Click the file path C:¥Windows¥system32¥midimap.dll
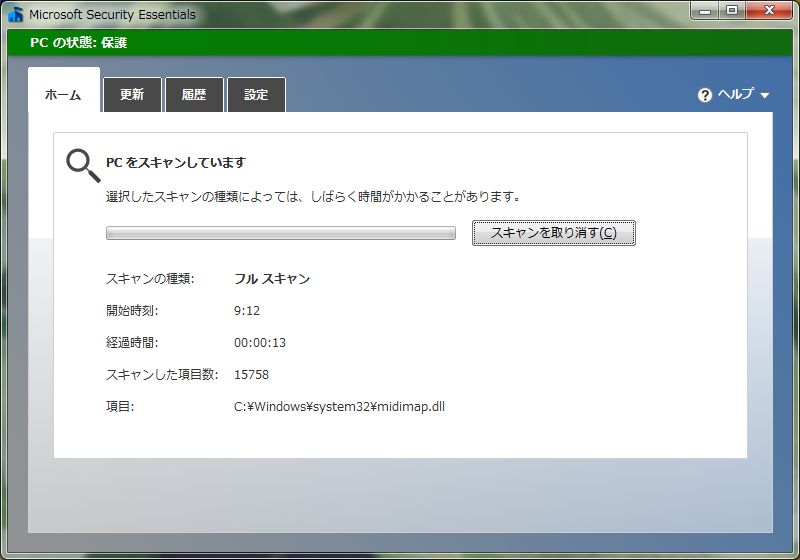The width and height of the screenshot is (800, 560). pos(339,406)
